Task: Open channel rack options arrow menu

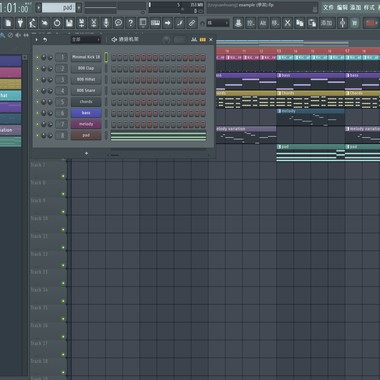Action: [37, 40]
